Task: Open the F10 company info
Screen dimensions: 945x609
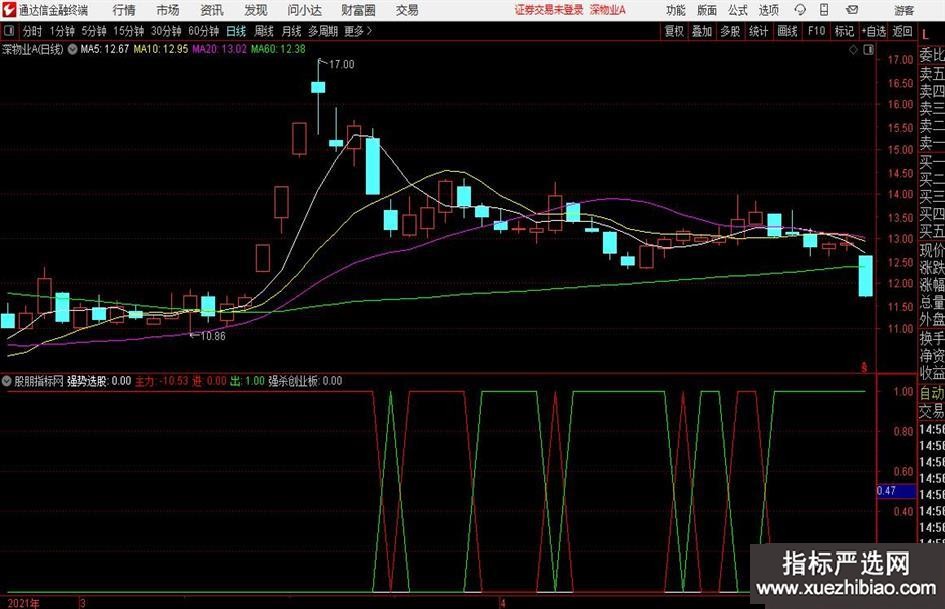Action: click(816, 31)
